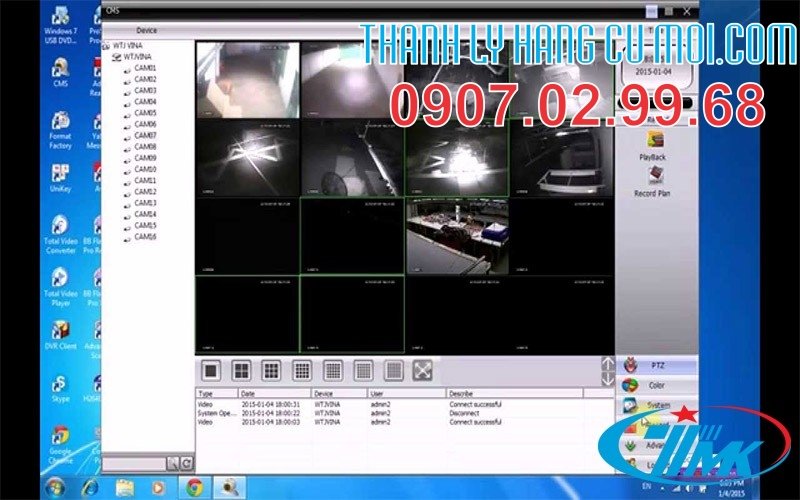
Task: Select CAM11 in device tree
Action: (145, 180)
